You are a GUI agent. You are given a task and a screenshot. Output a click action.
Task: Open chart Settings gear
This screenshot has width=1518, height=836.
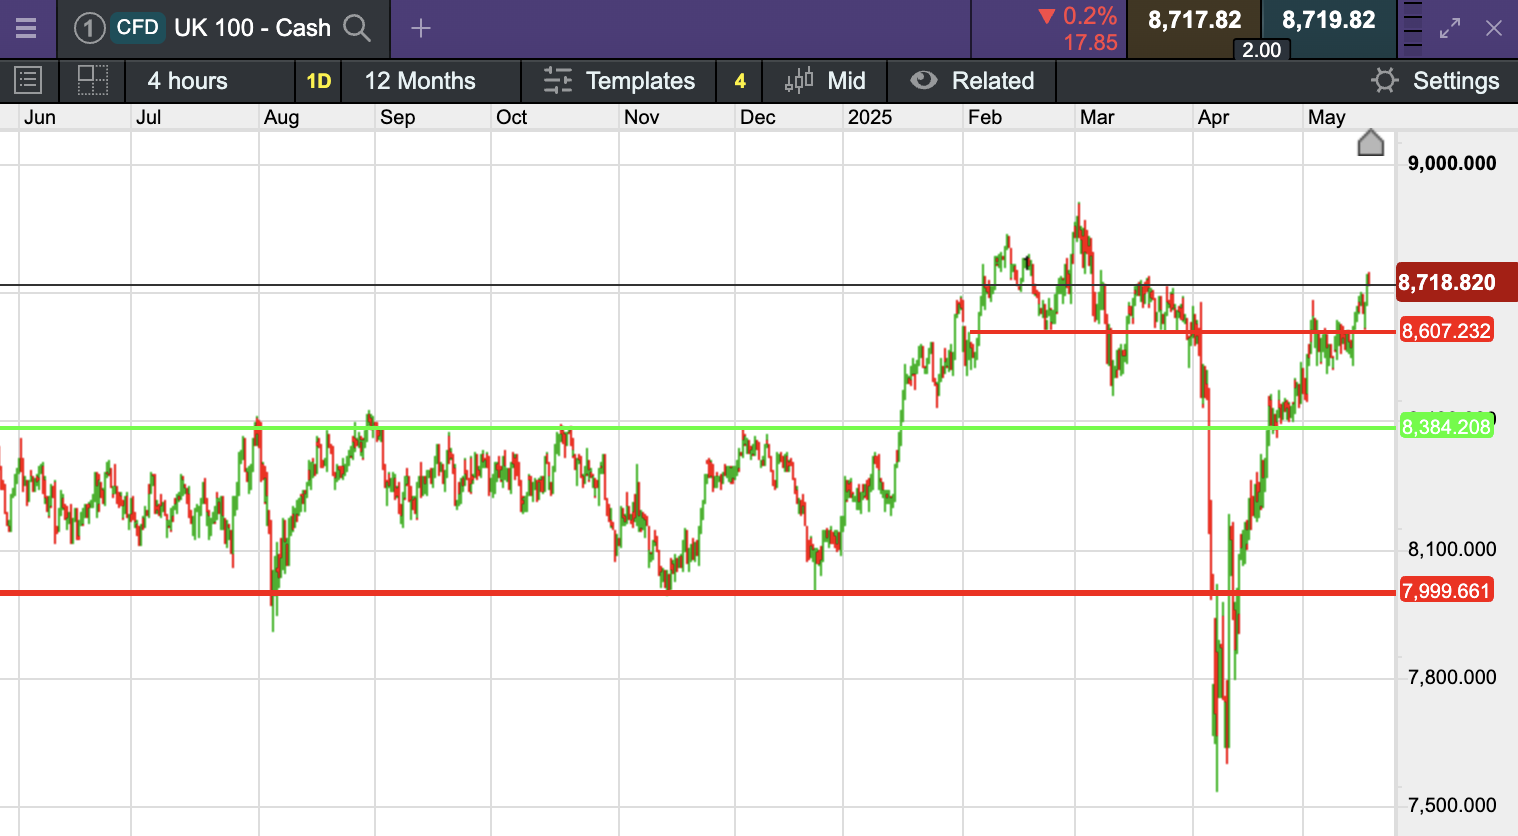pyautogui.click(x=1436, y=81)
